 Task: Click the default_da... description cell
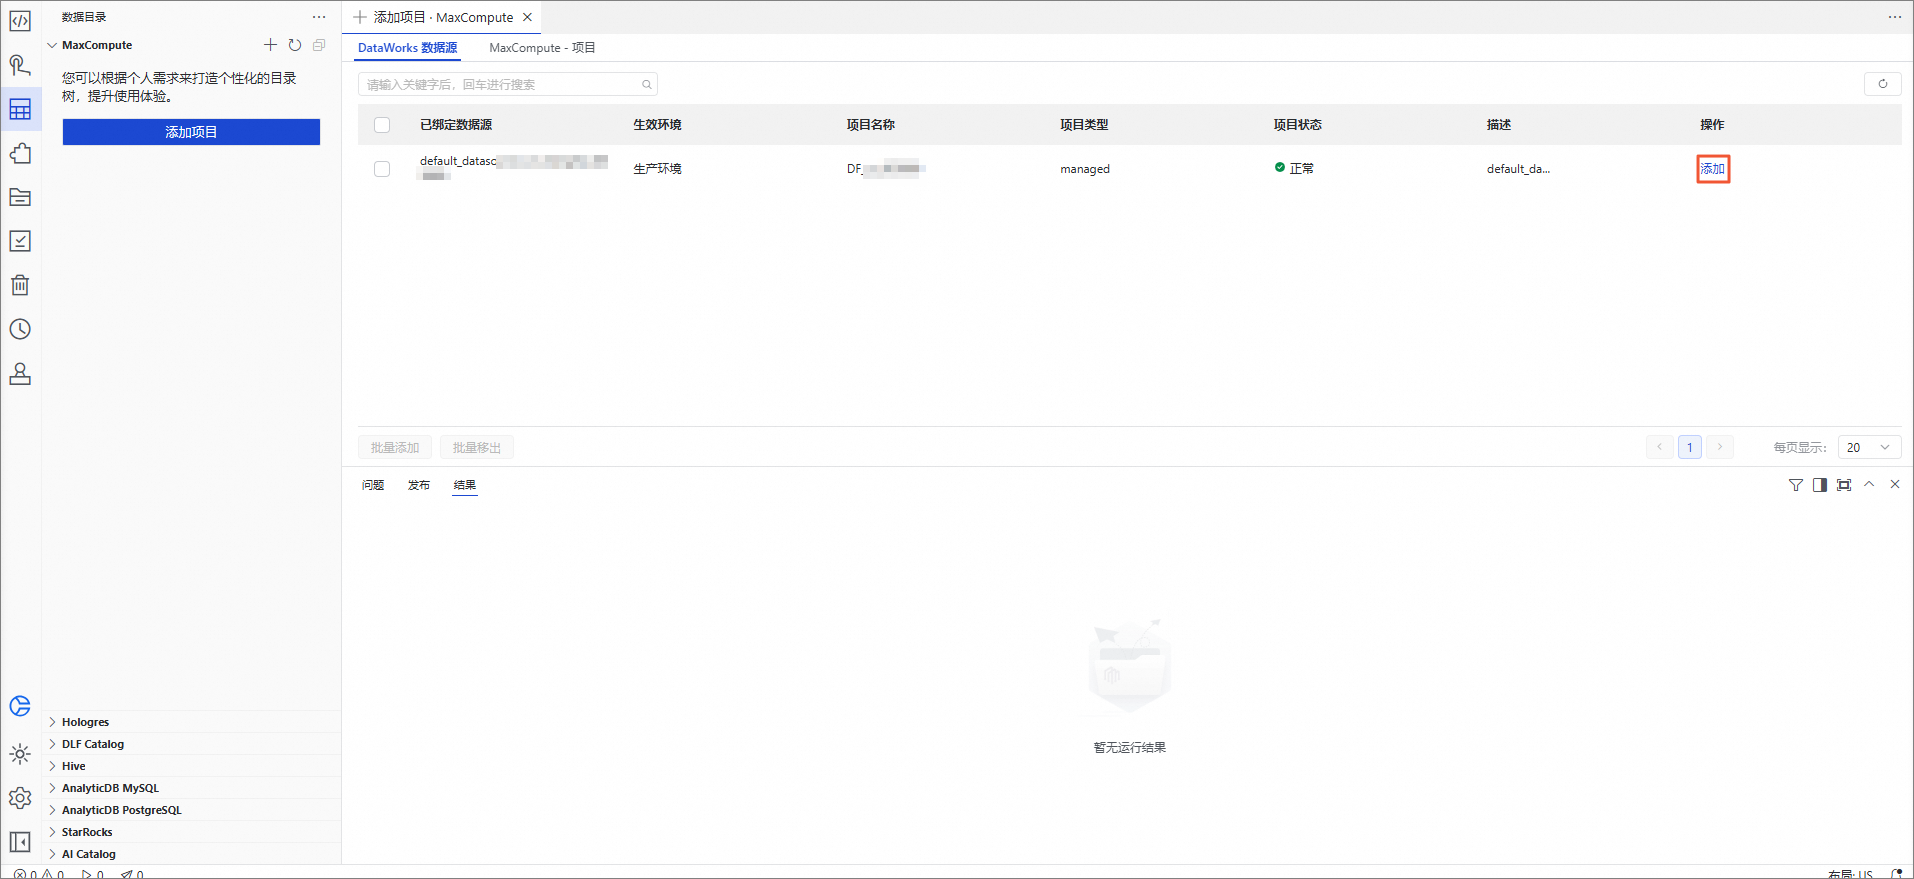(1518, 169)
